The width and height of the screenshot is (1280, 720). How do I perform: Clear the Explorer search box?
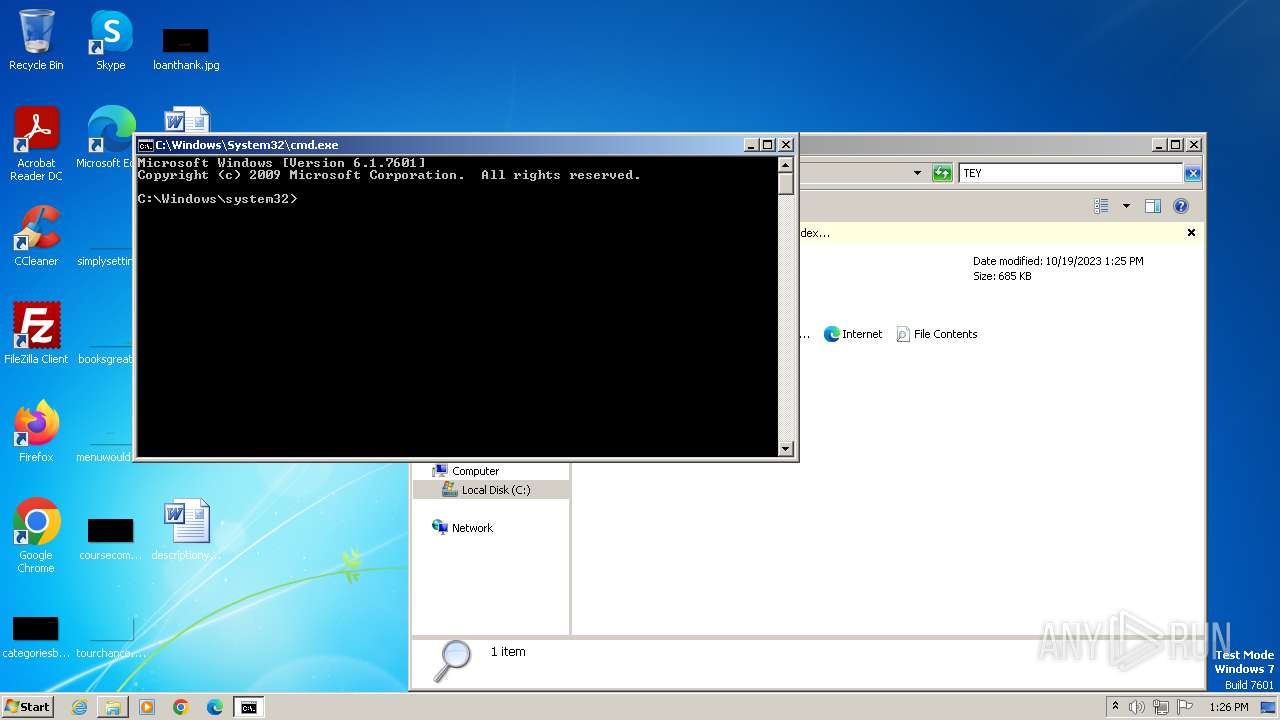click(x=1192, y=173)
